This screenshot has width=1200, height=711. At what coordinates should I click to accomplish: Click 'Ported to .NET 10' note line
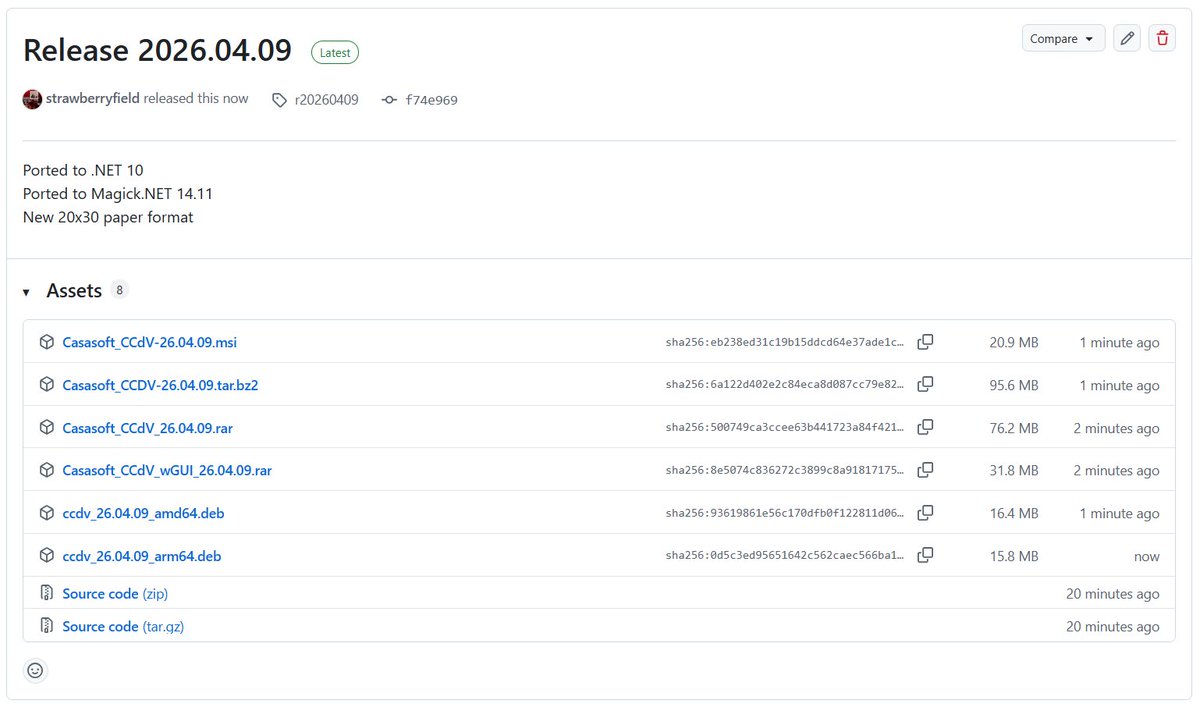(x=83, y=170)
